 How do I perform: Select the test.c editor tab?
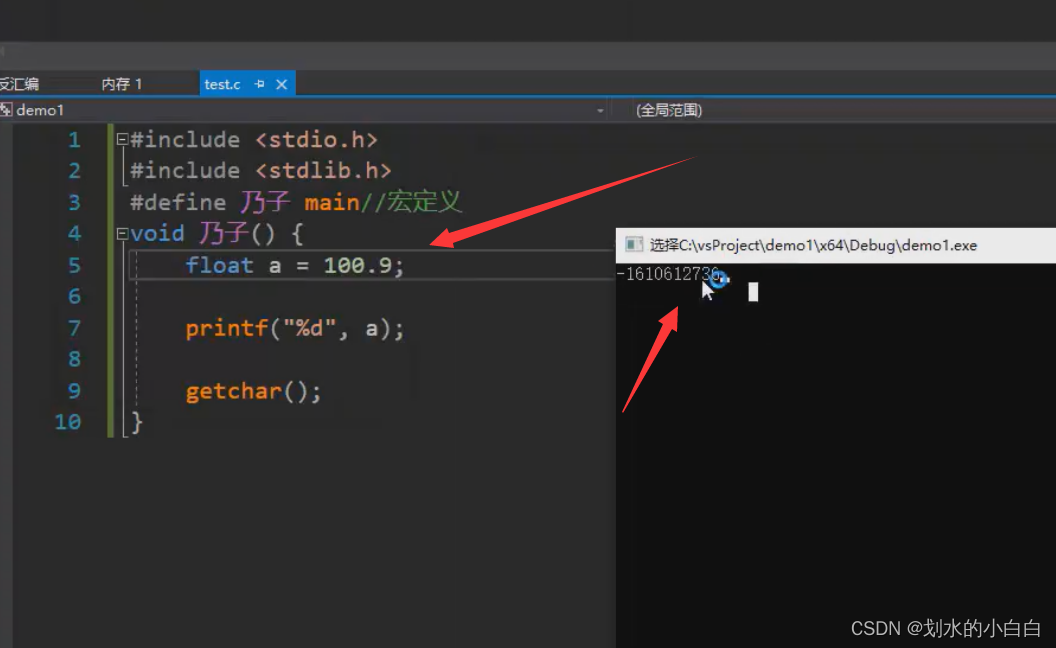[x=222, y=84]
